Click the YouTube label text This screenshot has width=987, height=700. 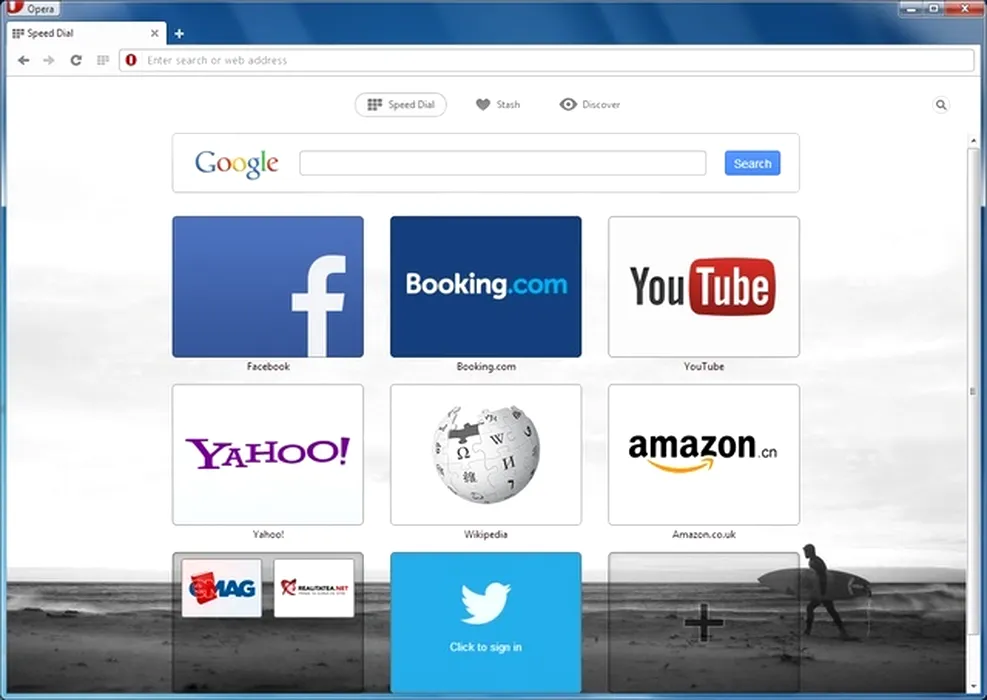pyautogui.click(x=704, y=366)
